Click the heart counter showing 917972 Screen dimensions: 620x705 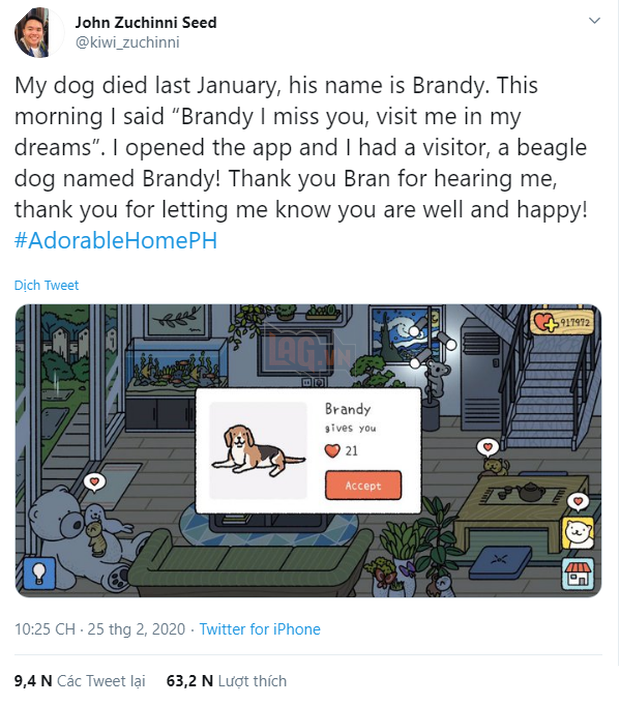click(562, 322)
